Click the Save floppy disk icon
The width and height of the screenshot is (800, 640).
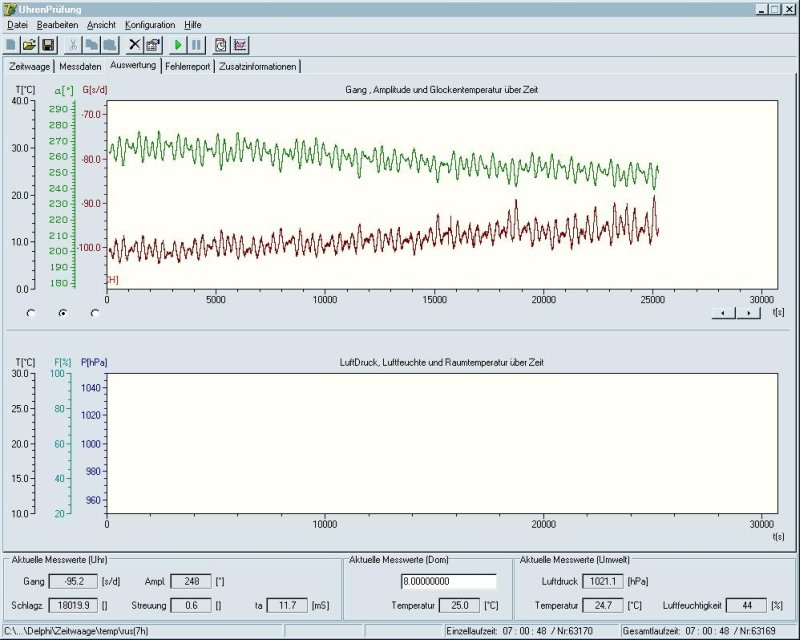pos(47,45)
